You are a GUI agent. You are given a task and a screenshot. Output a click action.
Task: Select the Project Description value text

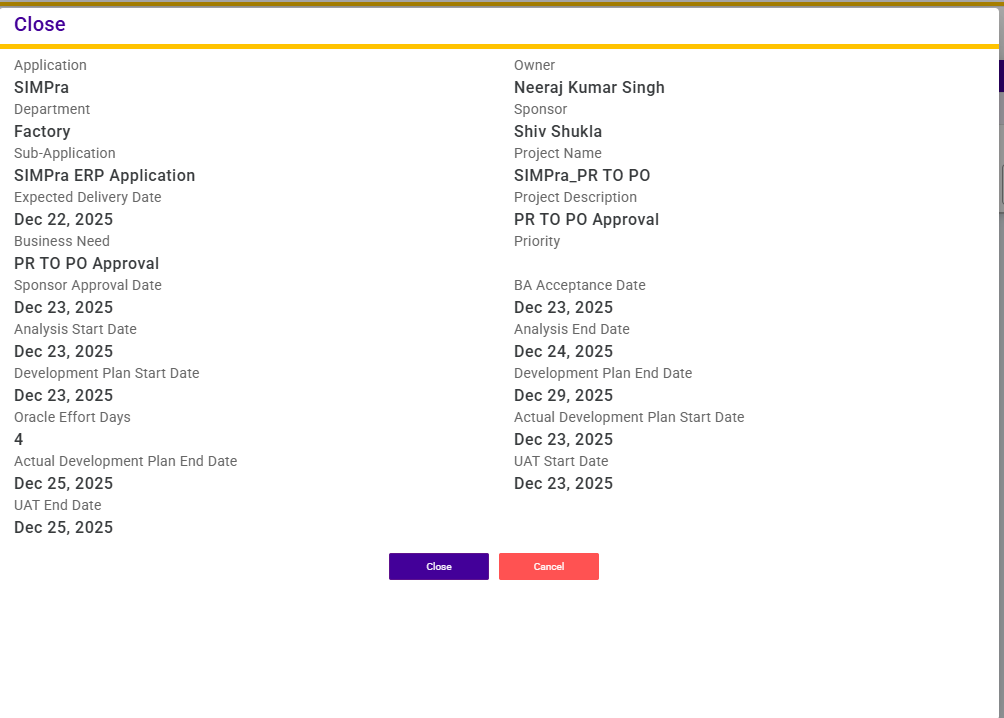pyautogui.click(x=586, y=220)
